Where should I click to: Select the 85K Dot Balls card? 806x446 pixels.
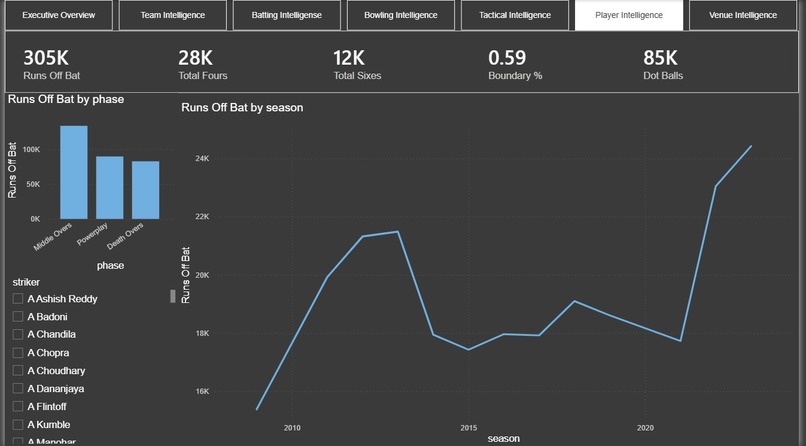coord(663,64)
